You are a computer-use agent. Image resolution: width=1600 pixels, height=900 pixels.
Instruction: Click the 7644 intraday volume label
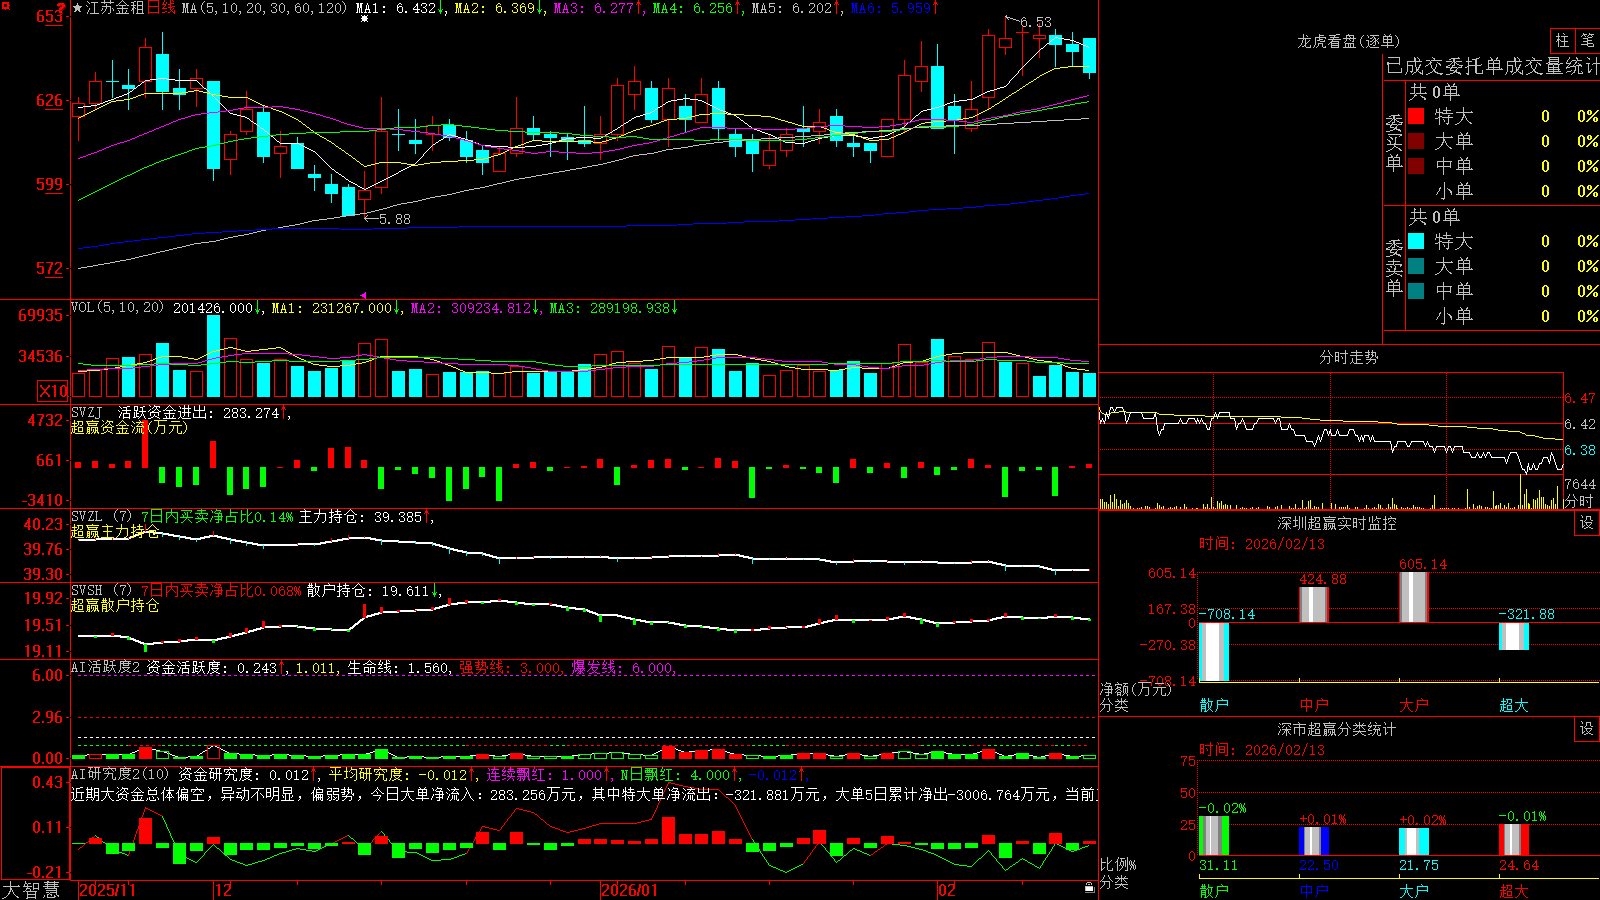click(1580, 485)
